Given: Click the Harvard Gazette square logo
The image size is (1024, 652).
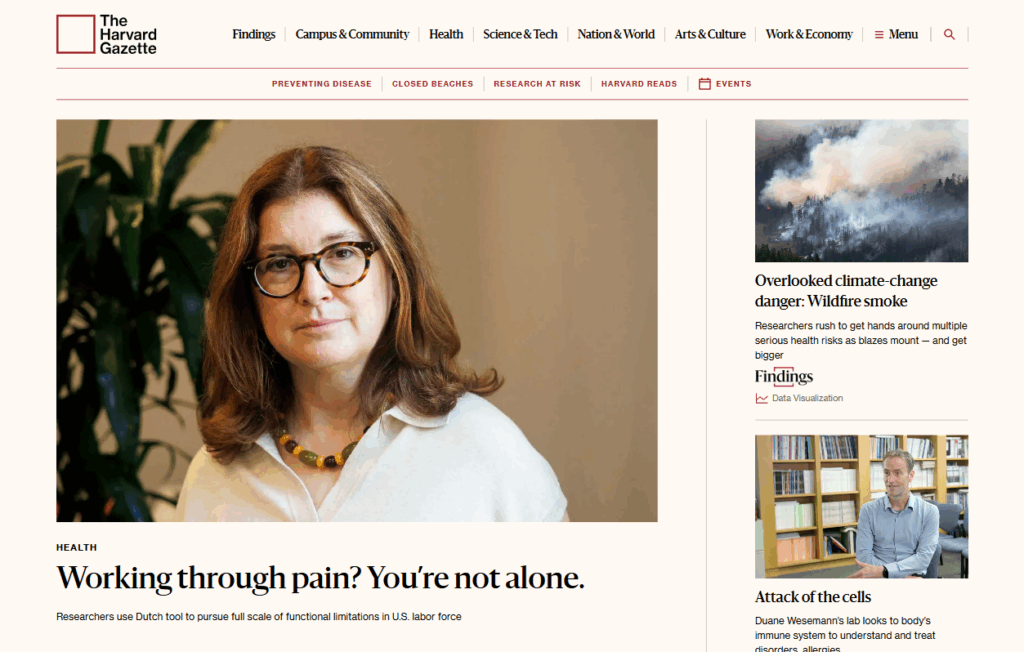Looking at the screenshot, I should pos(76,34).
